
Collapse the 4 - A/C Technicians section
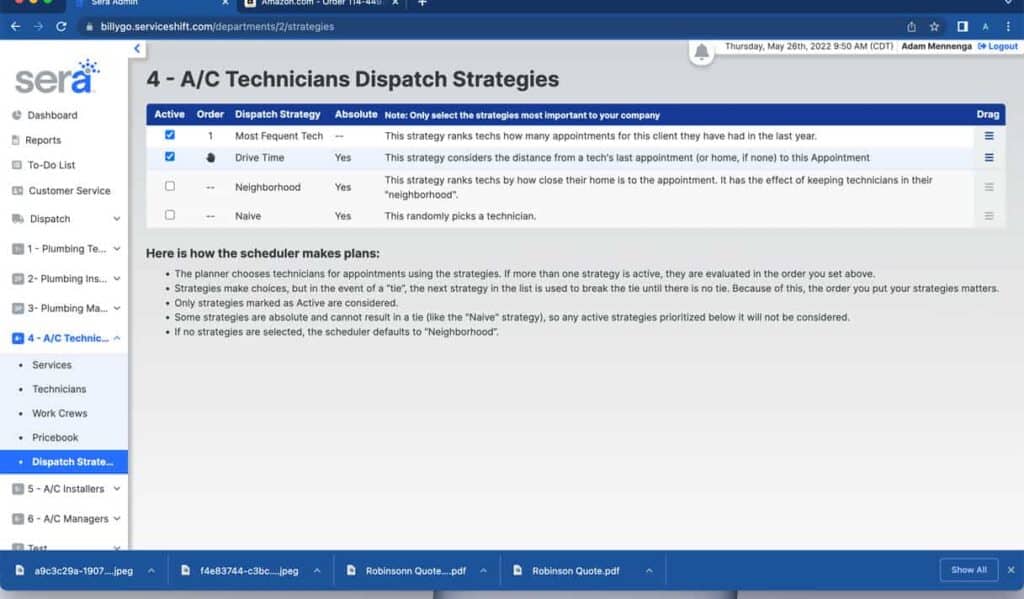[118, 338]
